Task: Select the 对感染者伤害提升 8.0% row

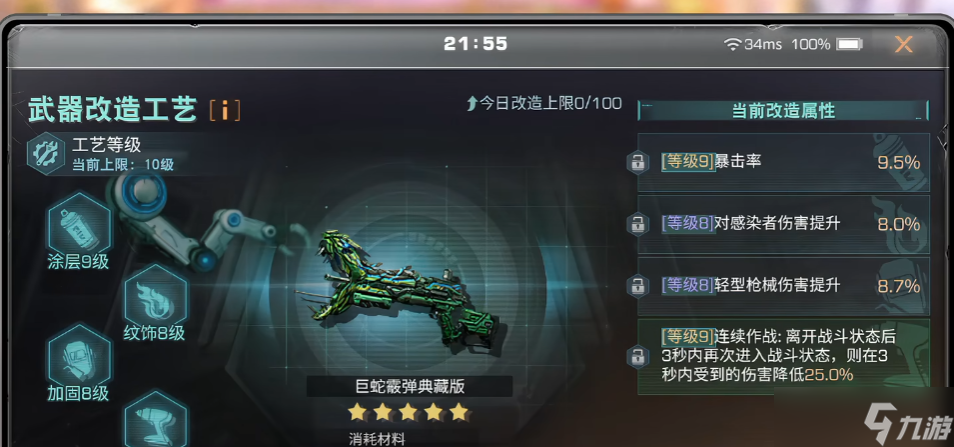Action: click(x=784, y=224)
